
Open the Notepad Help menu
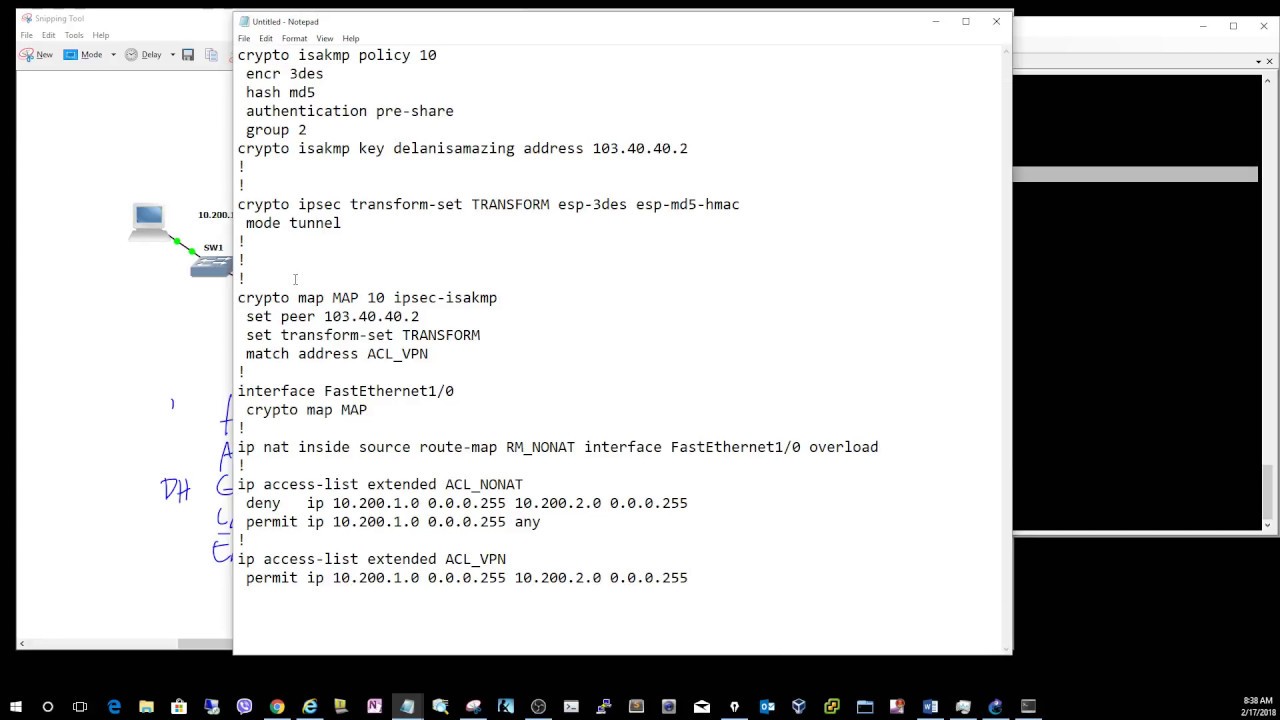click(351, 38)
